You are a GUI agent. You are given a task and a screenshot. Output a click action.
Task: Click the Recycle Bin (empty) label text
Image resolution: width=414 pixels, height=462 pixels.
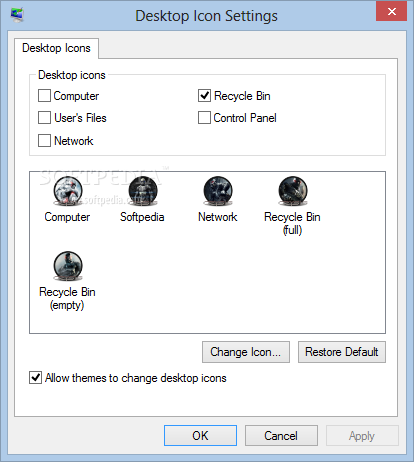(67, 299)
